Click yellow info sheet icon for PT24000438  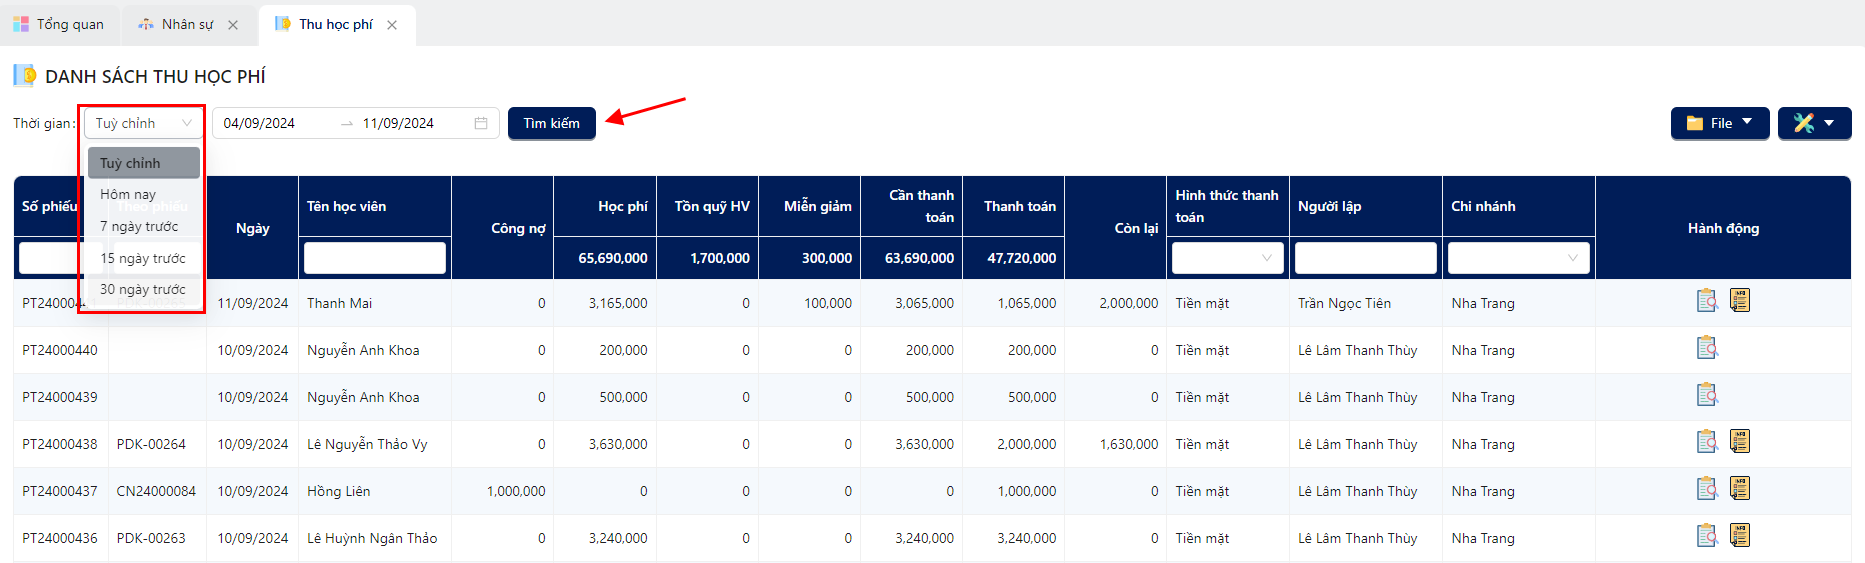pos(1740,441)
